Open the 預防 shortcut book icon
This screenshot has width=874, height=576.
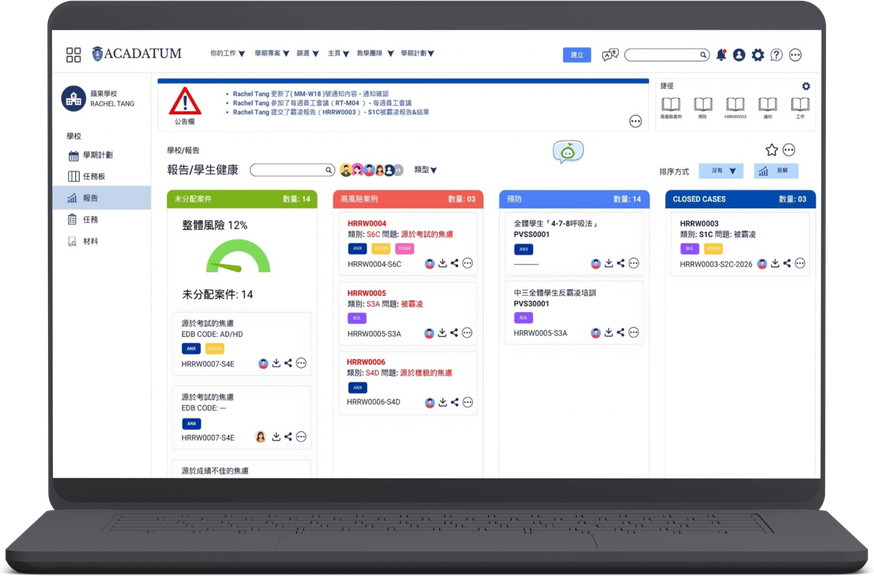(x=703, y=105)
